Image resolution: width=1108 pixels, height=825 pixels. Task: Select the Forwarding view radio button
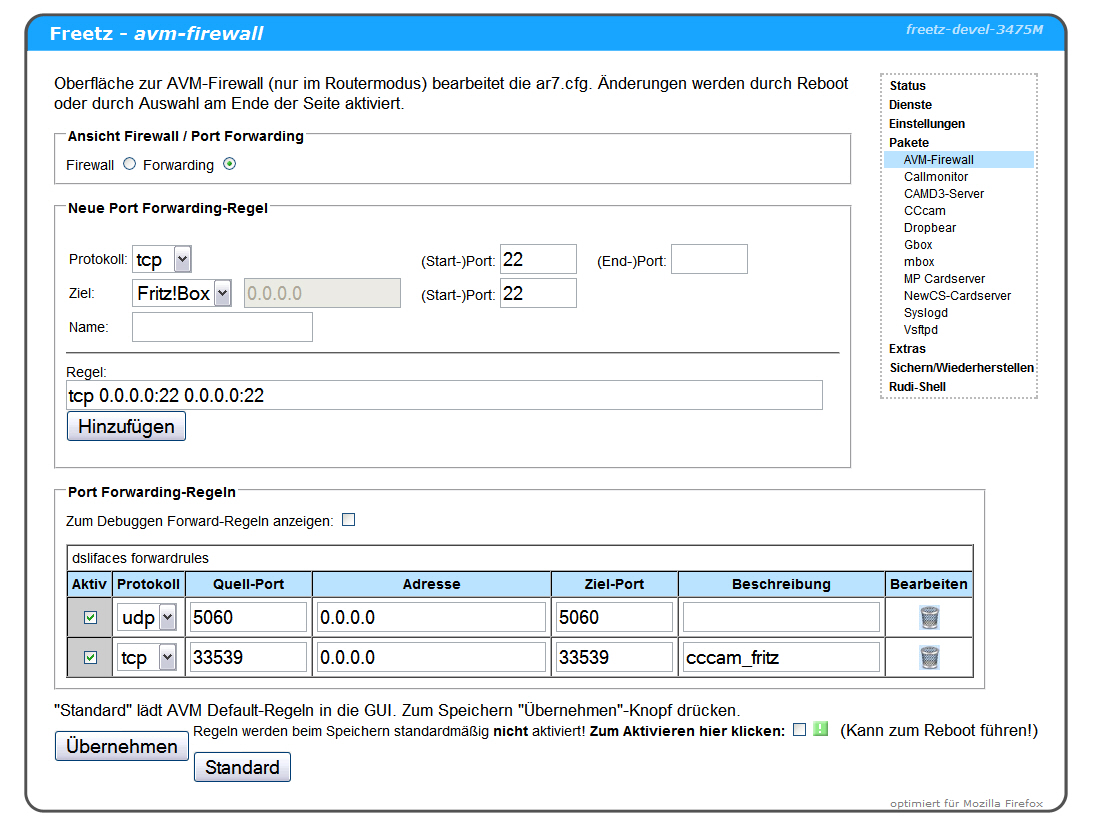(230, 164)
